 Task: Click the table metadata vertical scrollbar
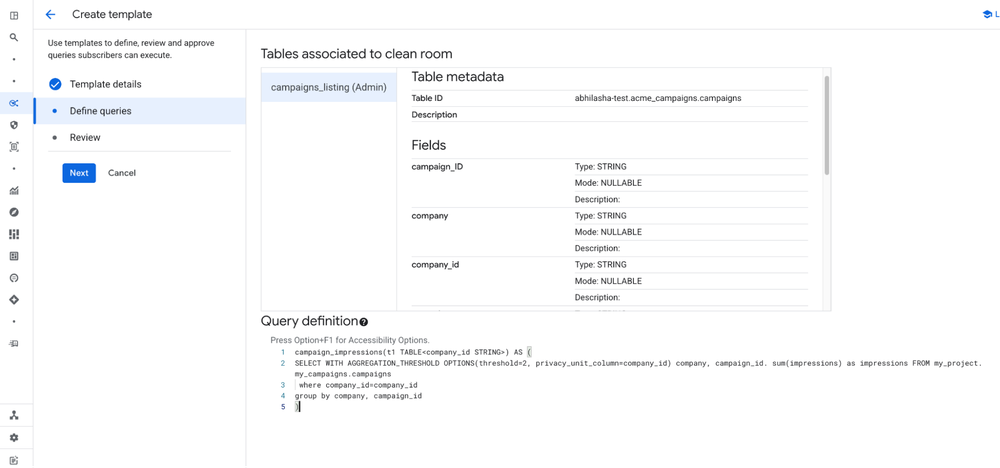click(826, 125)
